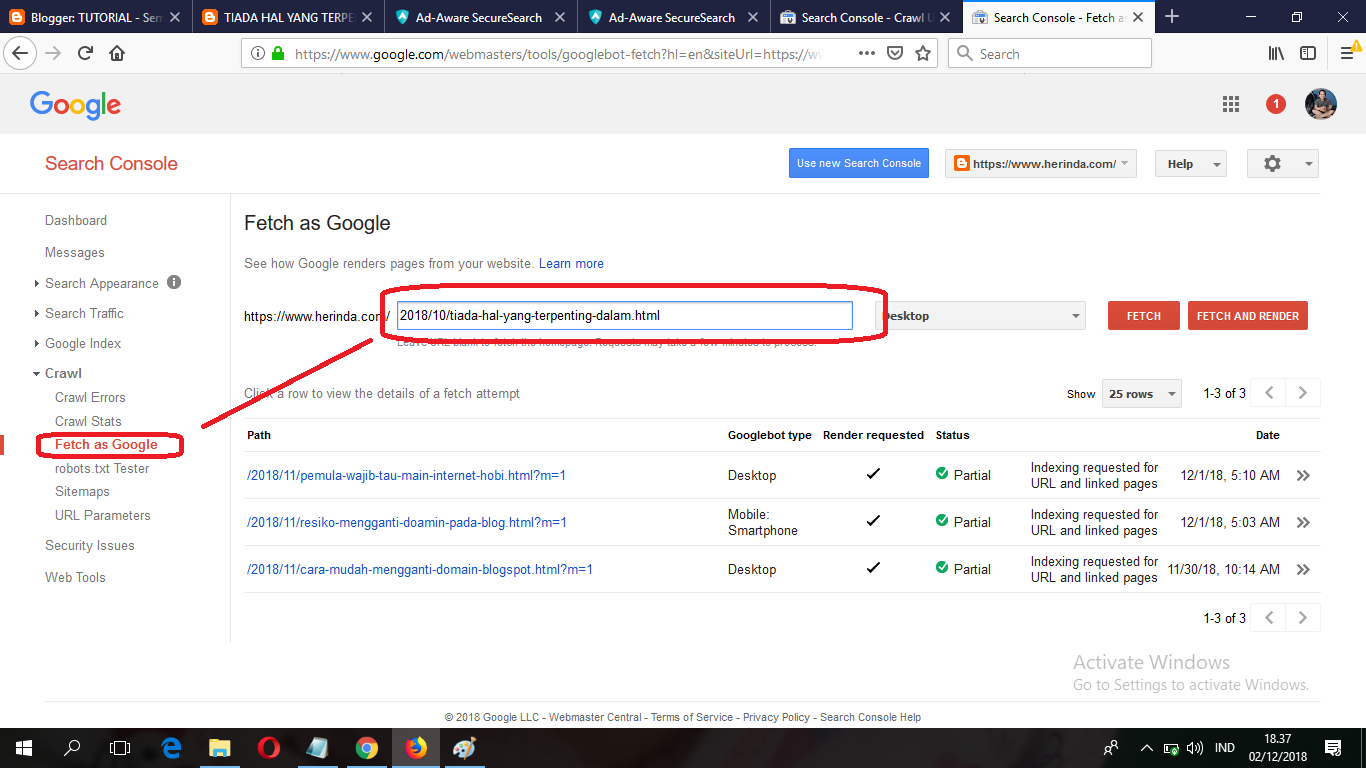Open the settings gear dropdown
Image resolution: width=1366 pixels, height=768 pixels.
[x=1283, y=164]
